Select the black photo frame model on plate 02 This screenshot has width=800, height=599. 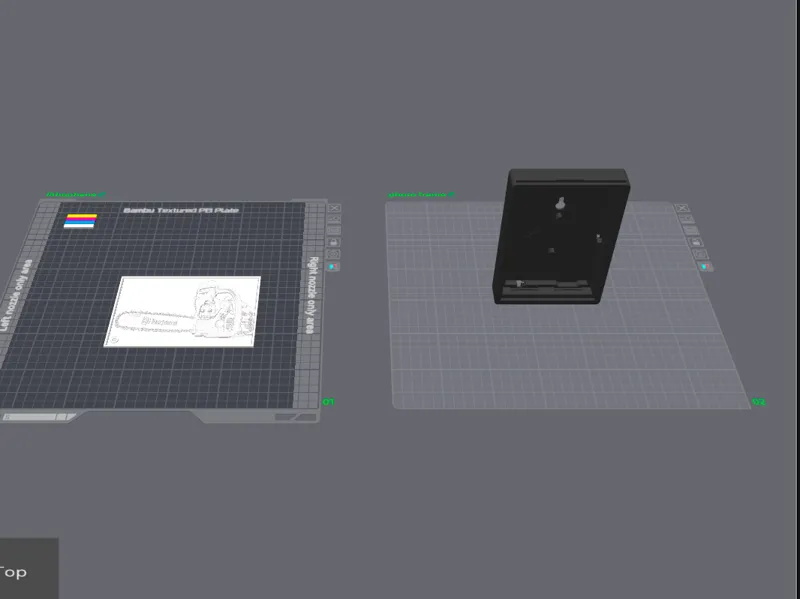click(561, 236)
